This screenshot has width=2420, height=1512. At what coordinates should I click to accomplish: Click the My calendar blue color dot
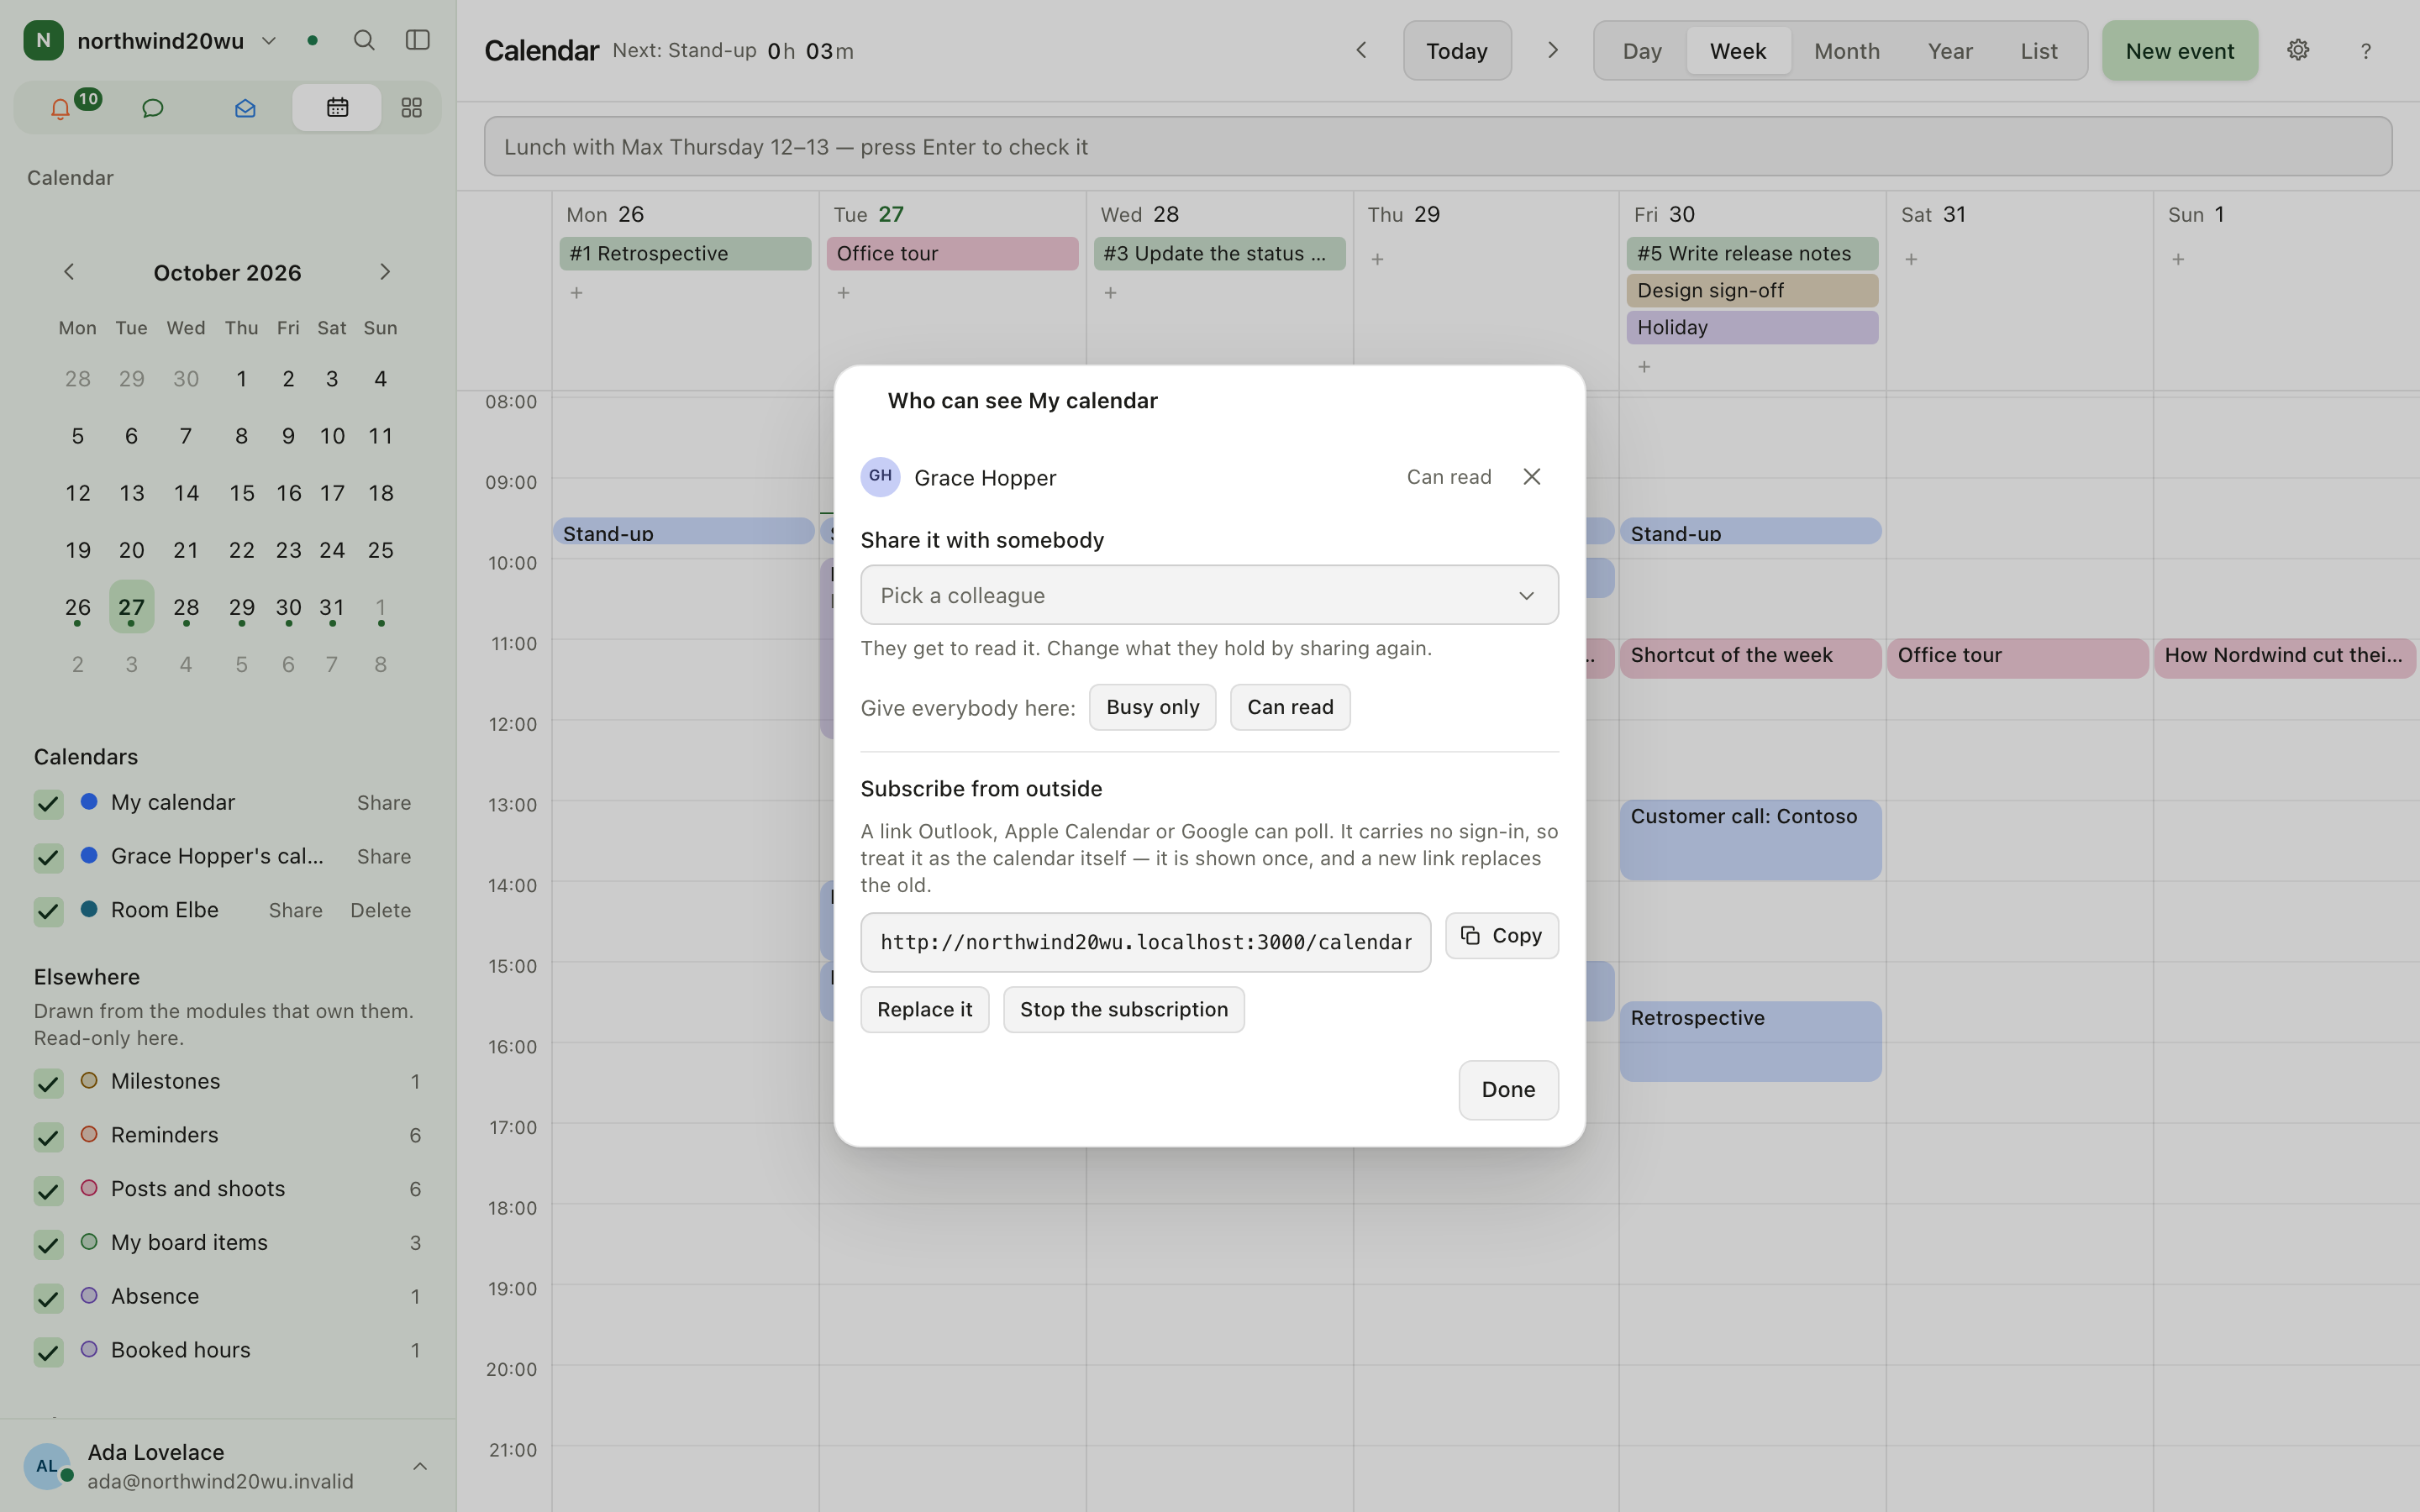pyautogui.click(x=89, y=801)
